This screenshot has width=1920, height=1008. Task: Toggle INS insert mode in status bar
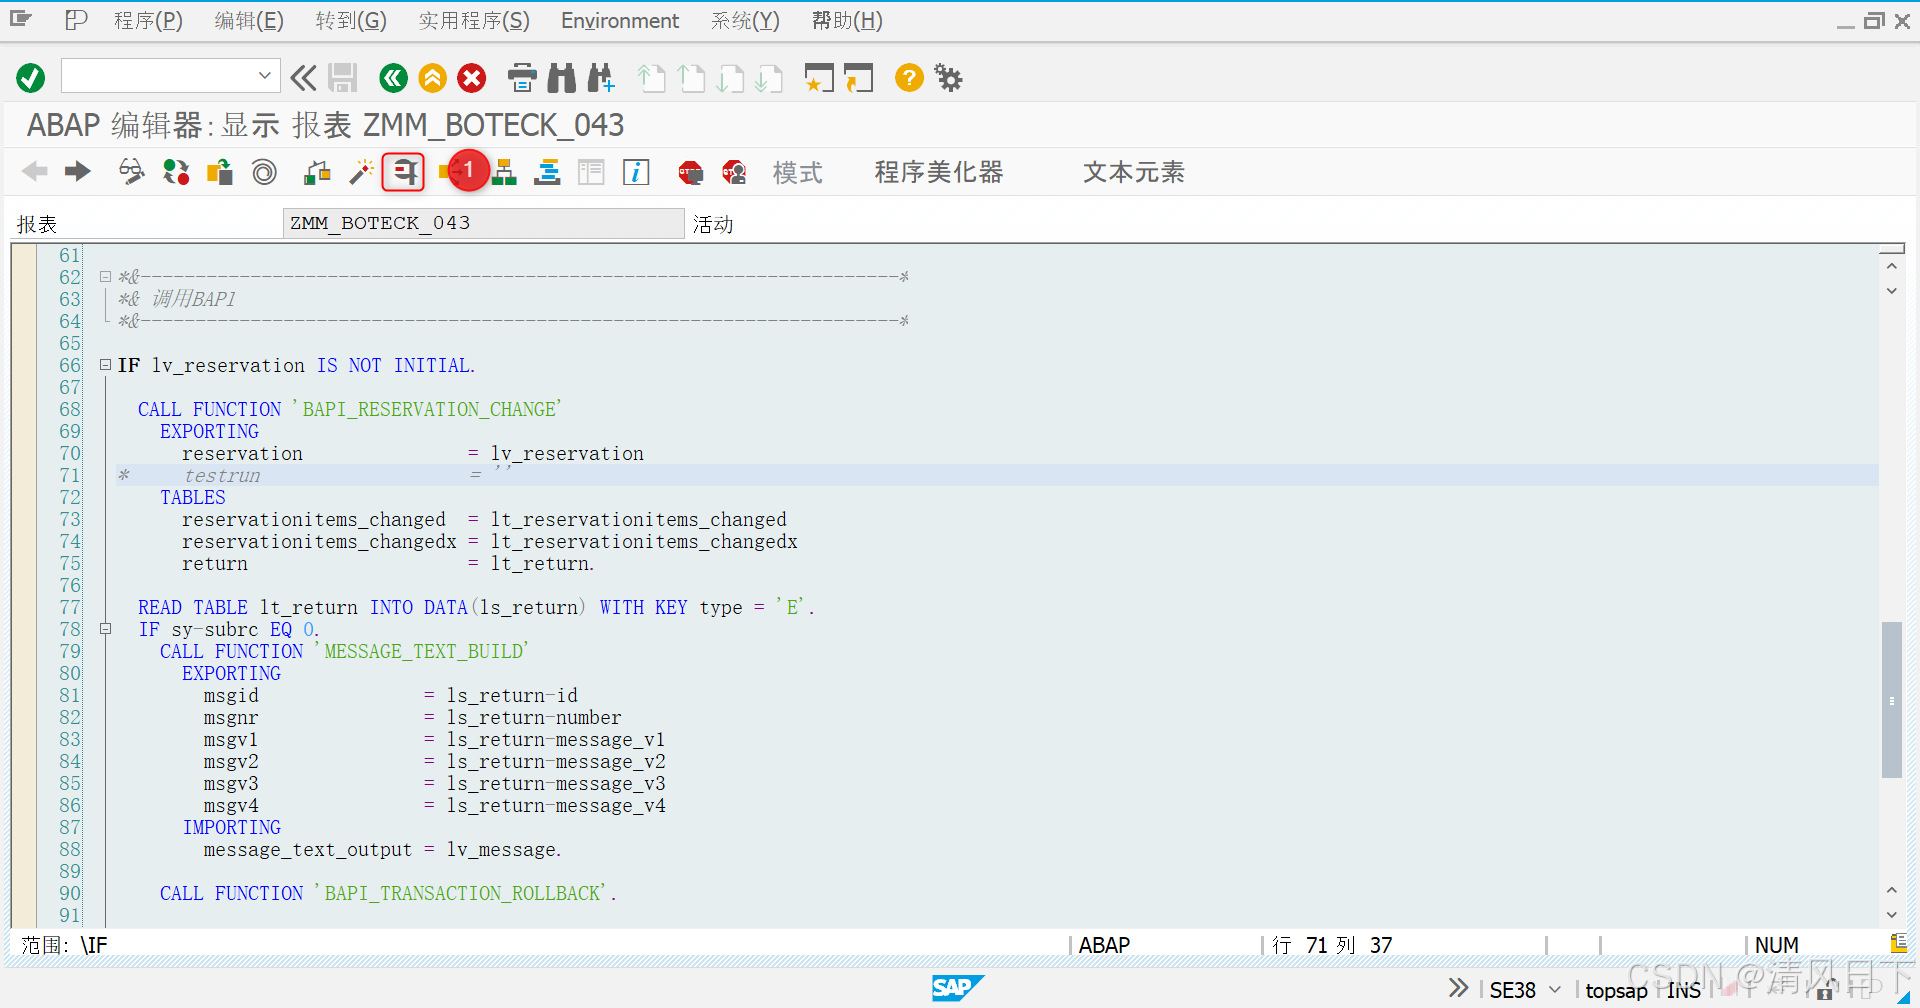1684,990
